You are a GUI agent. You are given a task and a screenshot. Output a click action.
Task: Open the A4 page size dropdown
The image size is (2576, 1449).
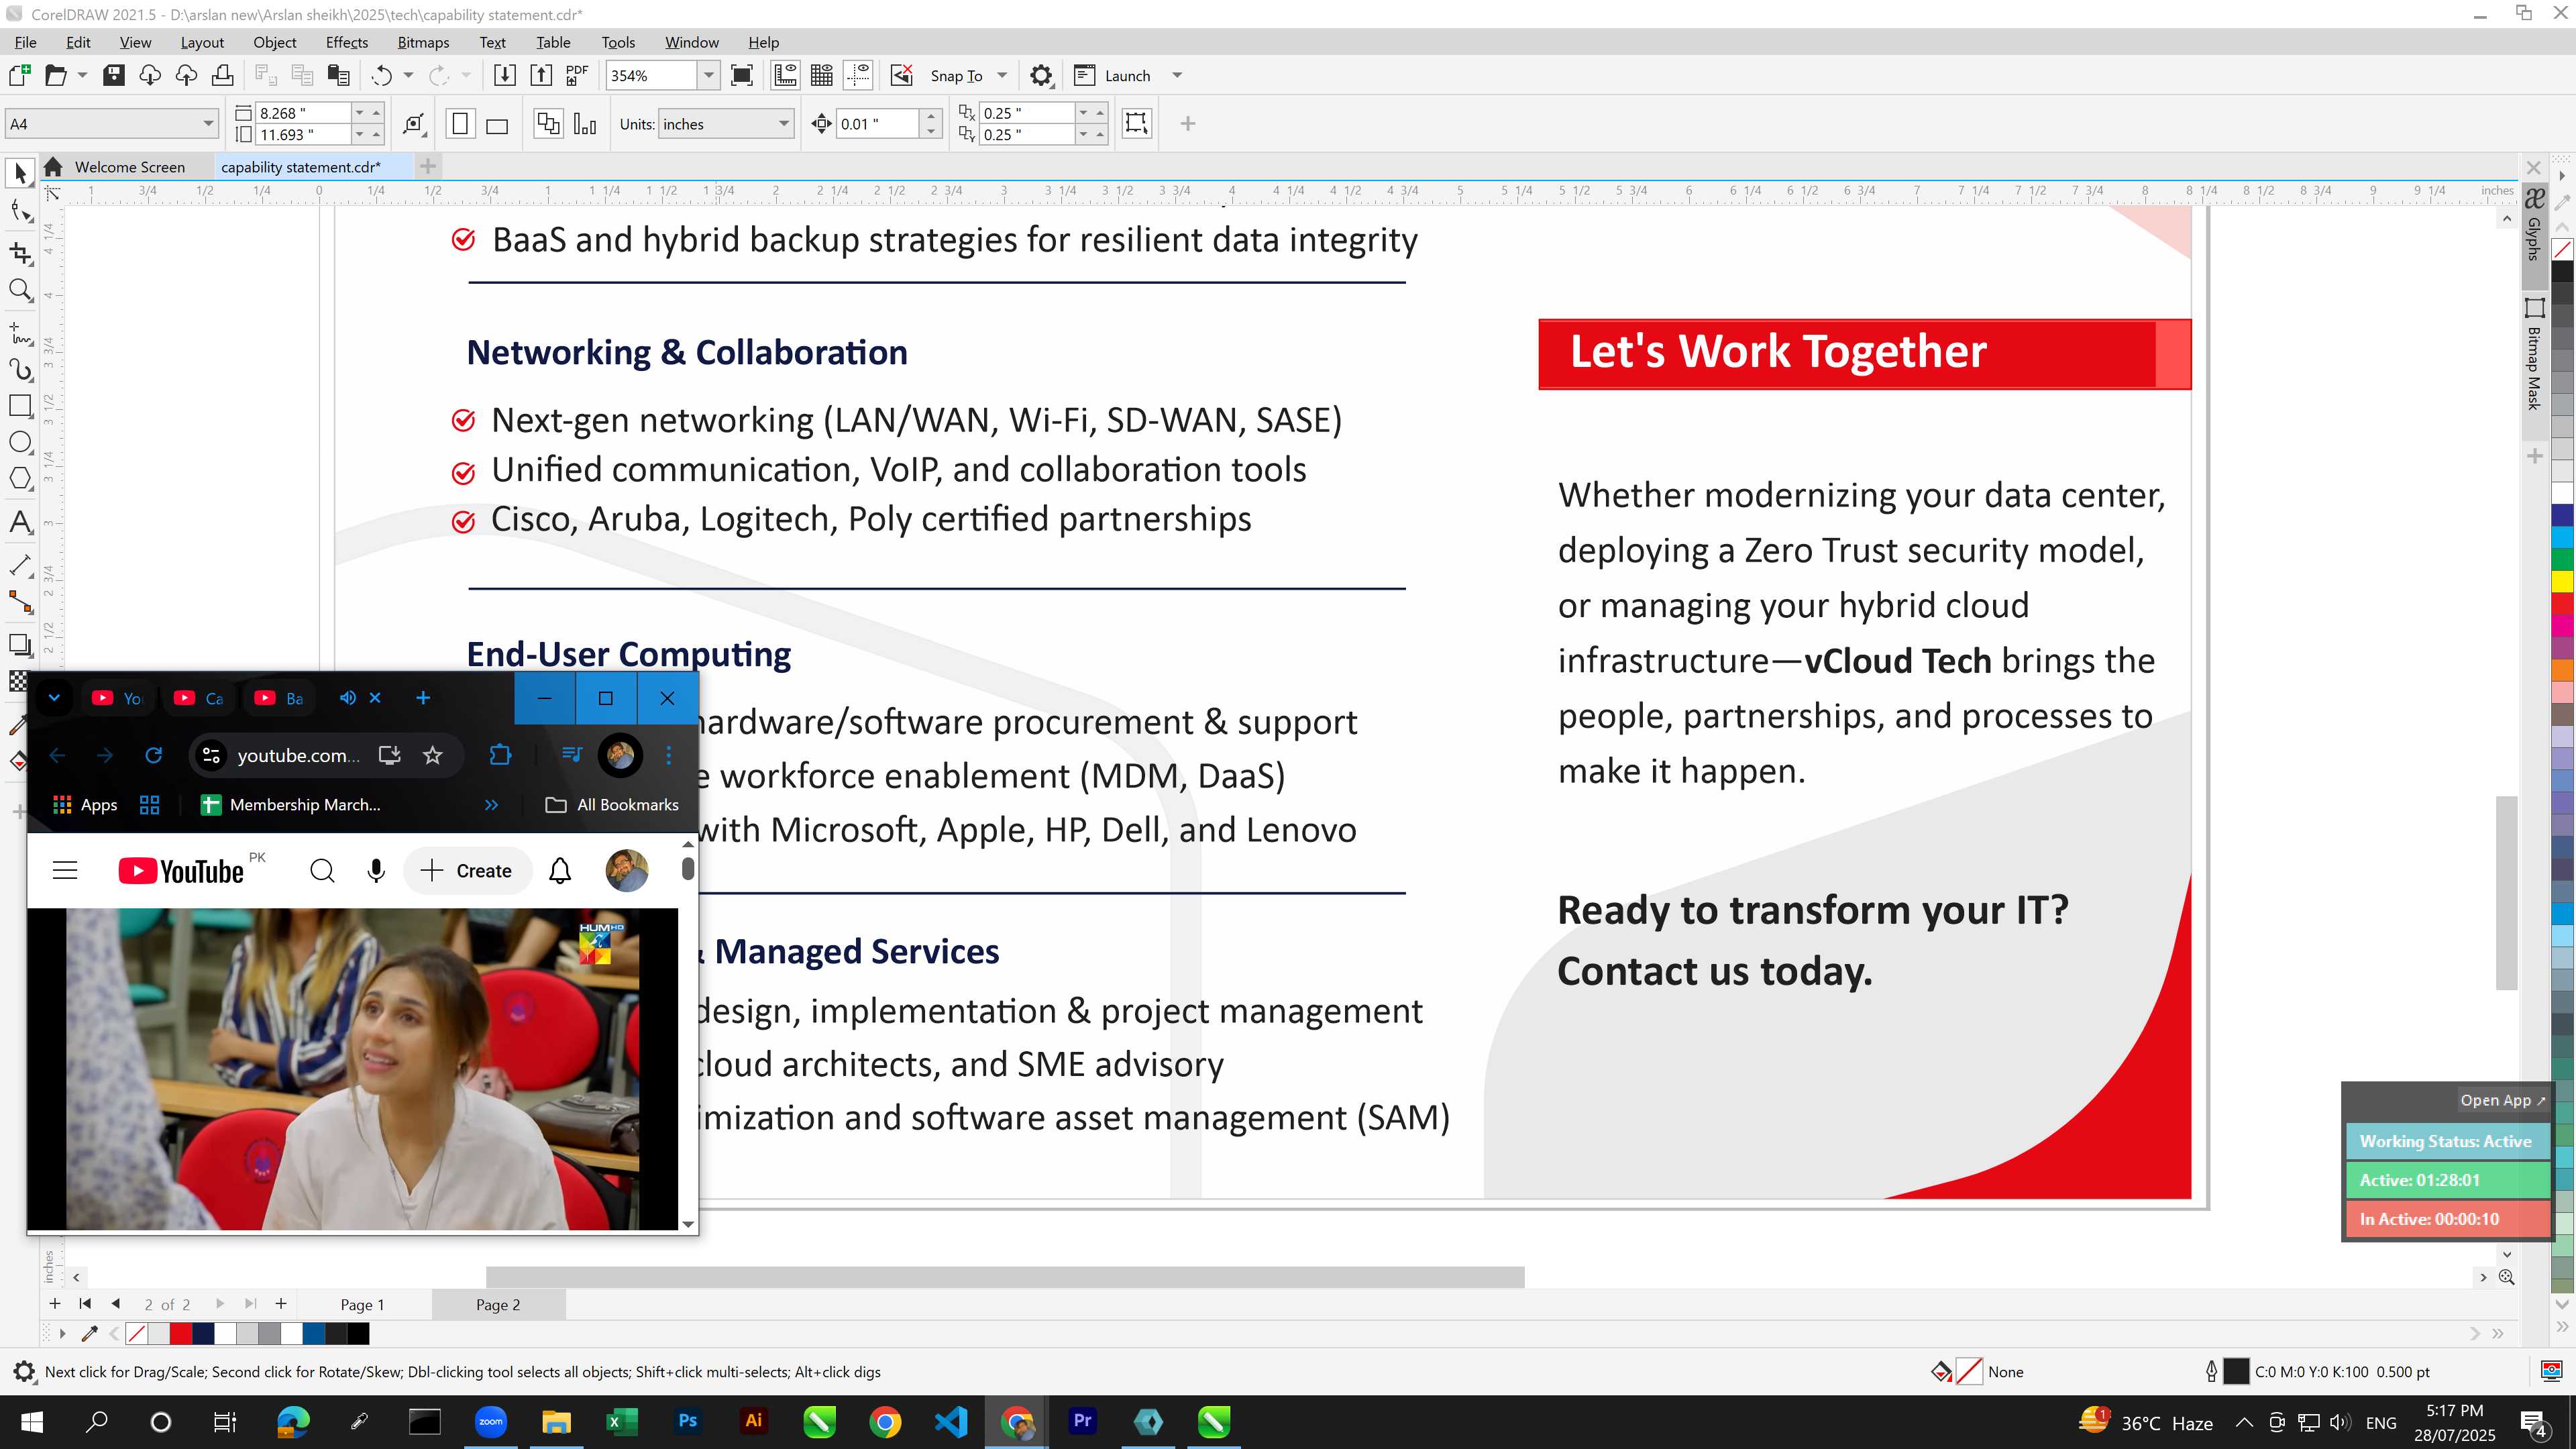click(208, 124)
